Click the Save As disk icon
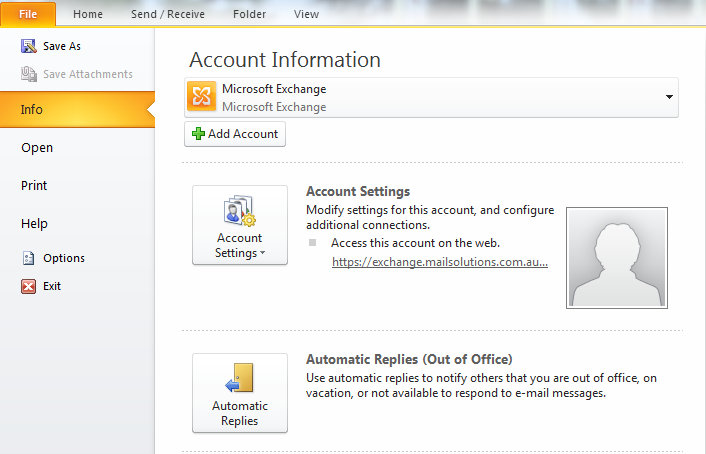 [28, 46]
